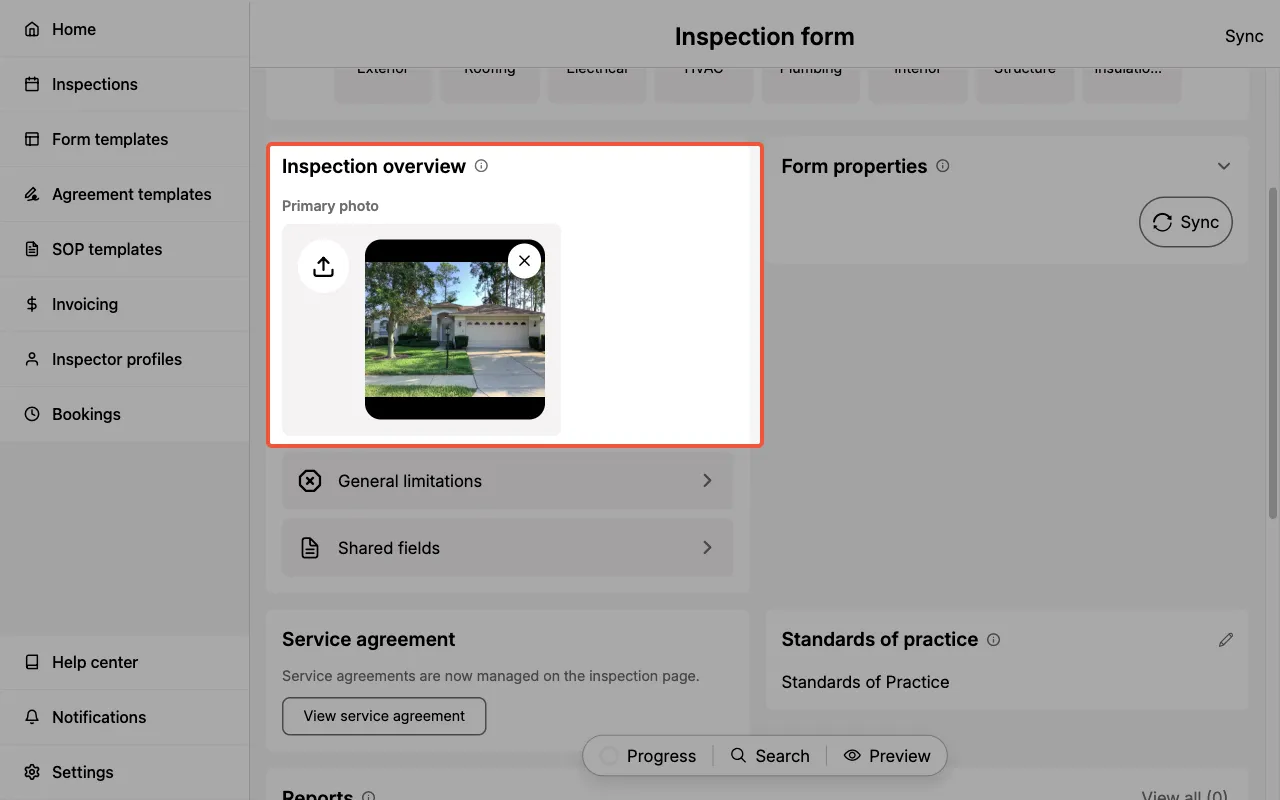Edit Standards of practice with the pencil
This screenshot has width=1280, height=800.
1226,640
